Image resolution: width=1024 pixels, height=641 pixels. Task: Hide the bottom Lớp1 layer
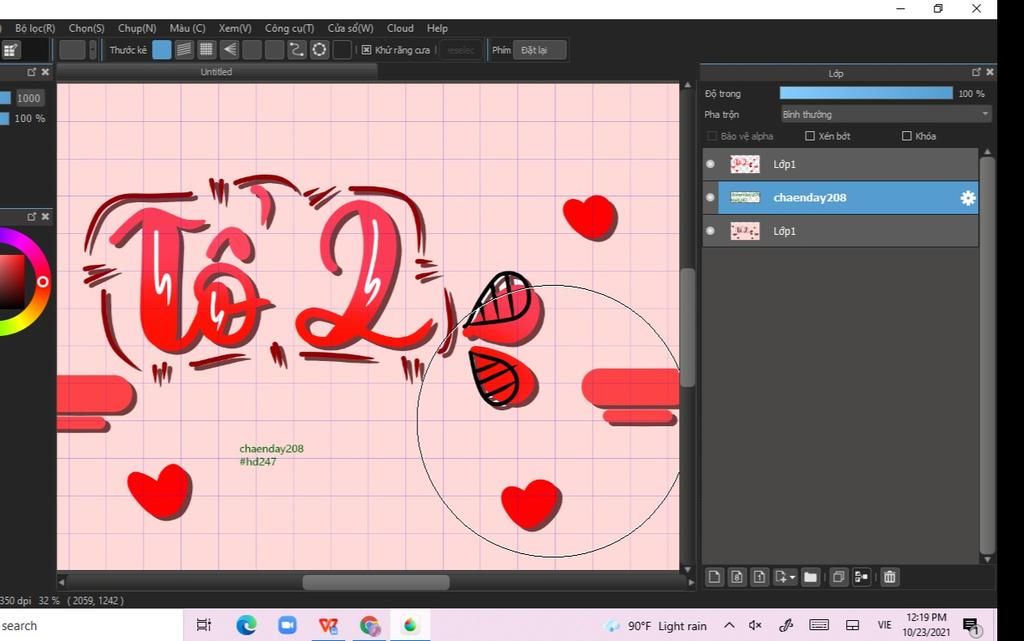coord(711,230)
